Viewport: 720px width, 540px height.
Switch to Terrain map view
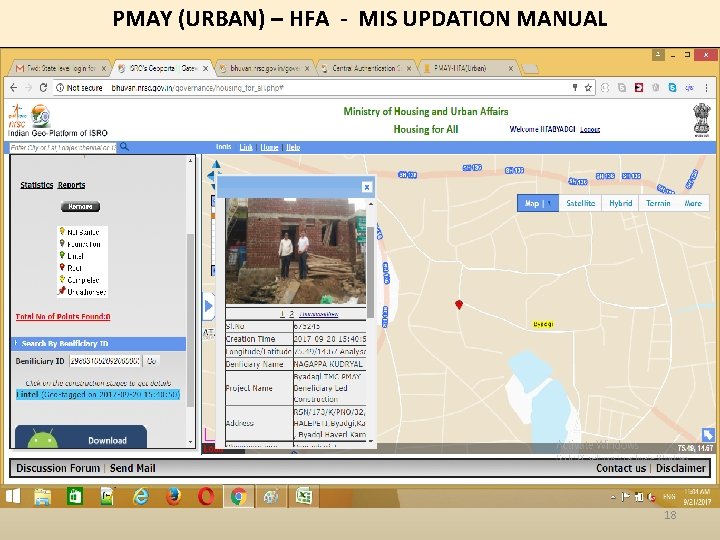pos(658,203)
